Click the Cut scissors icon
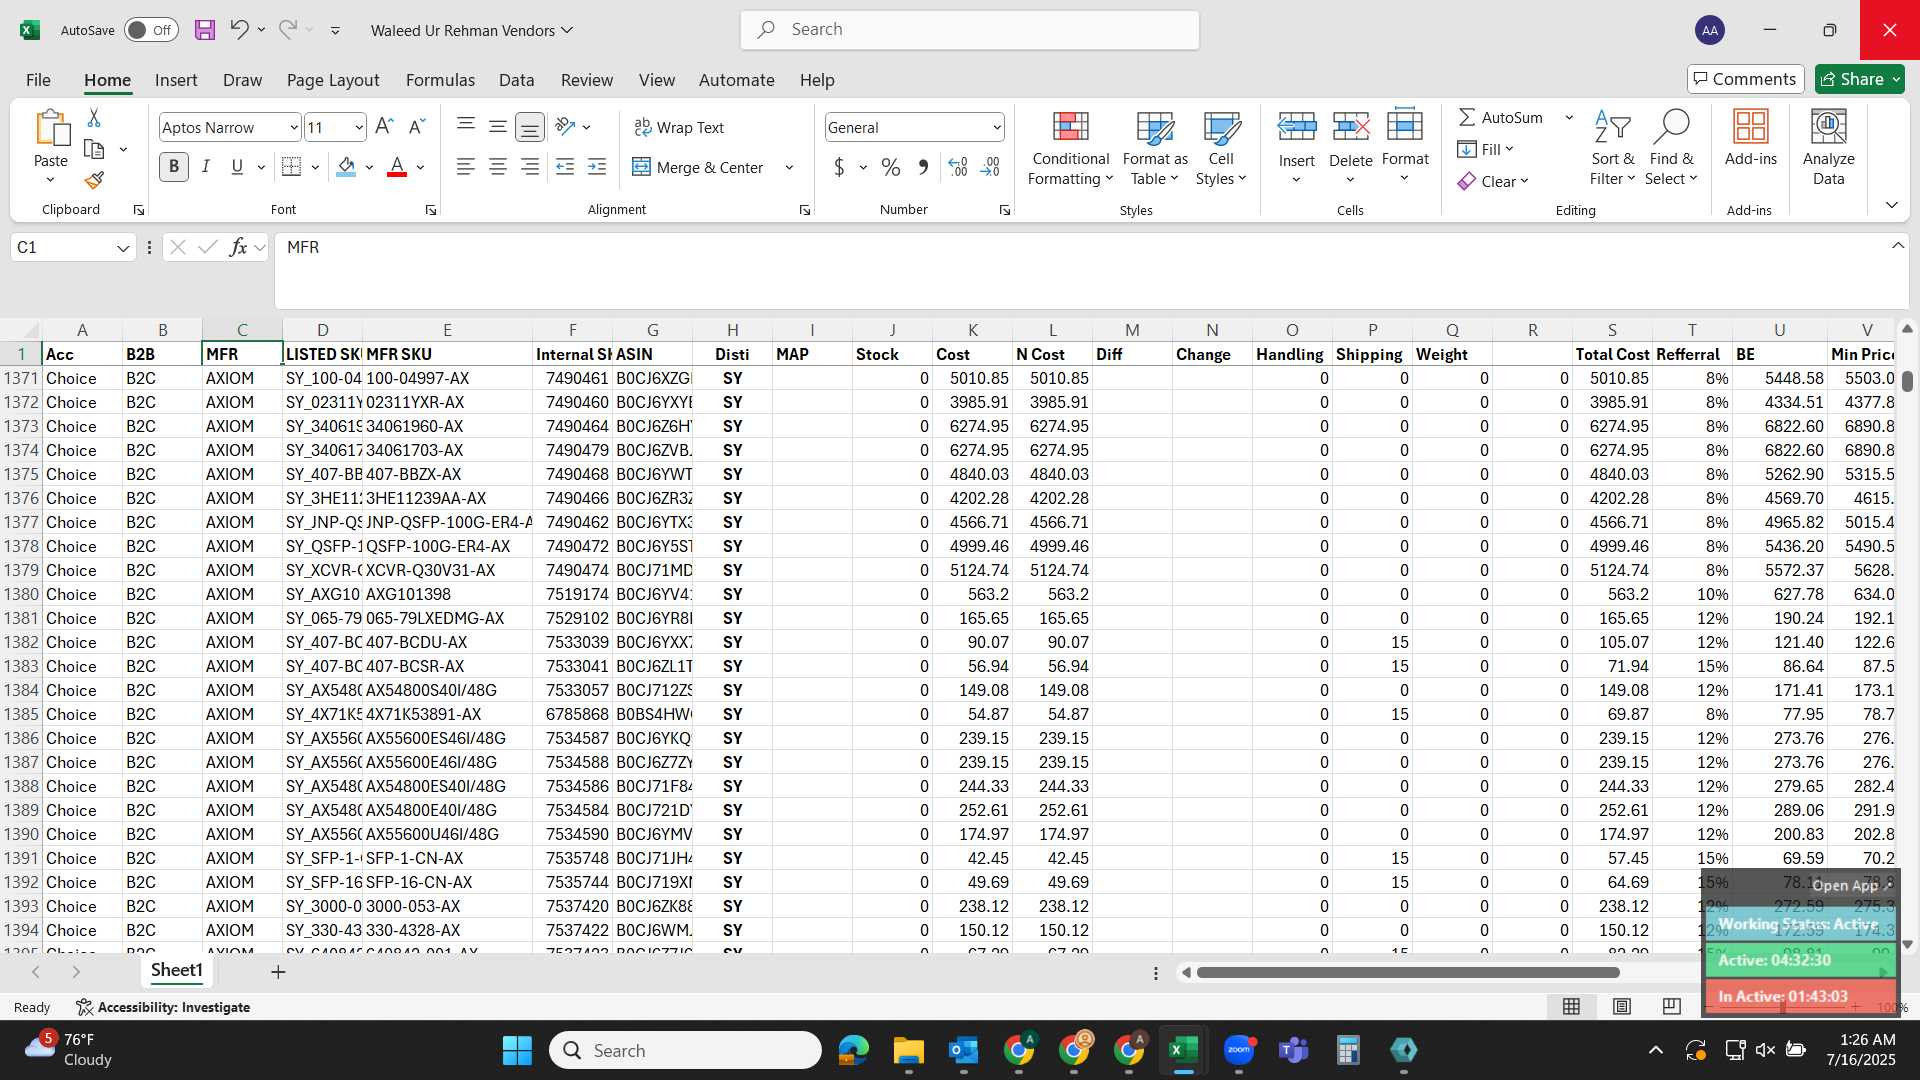Viewport: 1920px width, 1080px height. [x=94, y=118]
